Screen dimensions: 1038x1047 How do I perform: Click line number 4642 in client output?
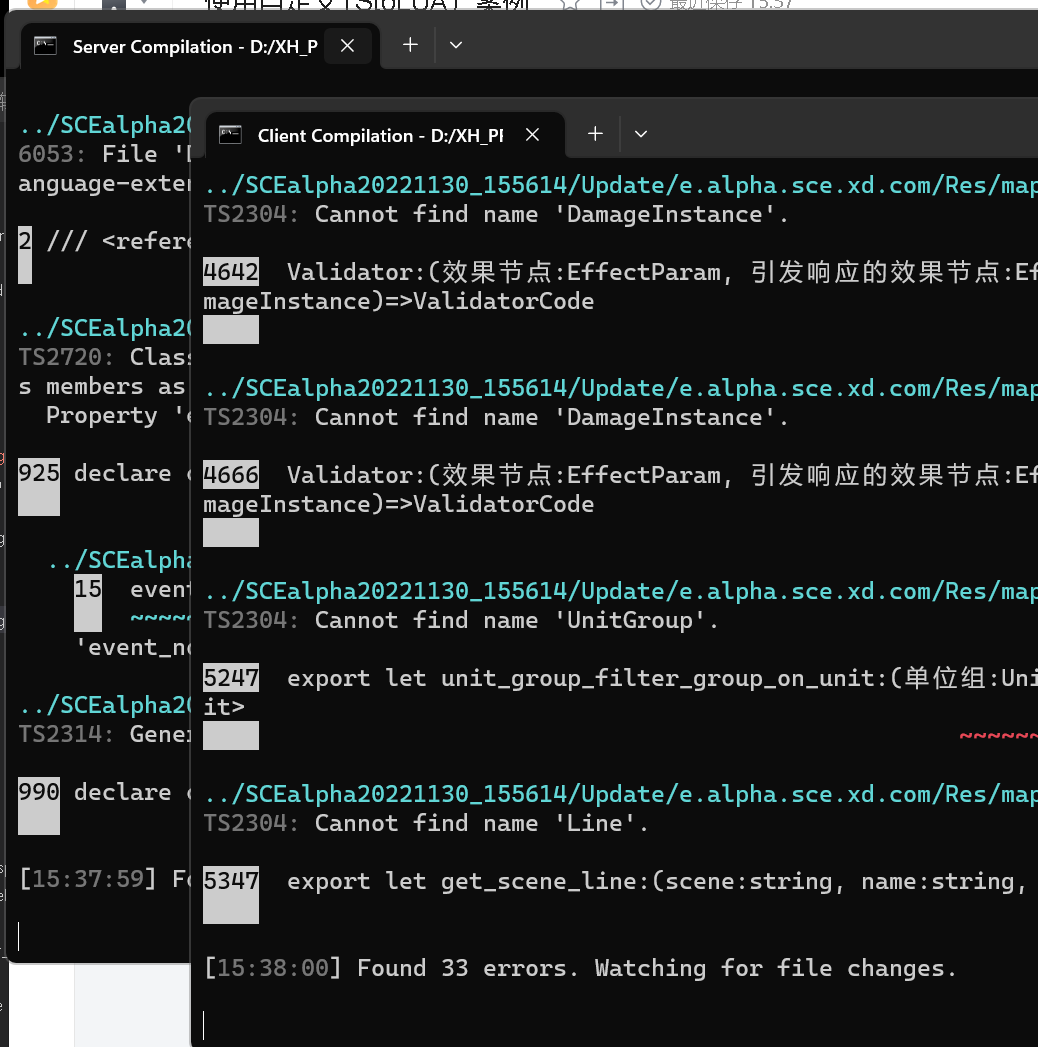click(x=231, y=272)
